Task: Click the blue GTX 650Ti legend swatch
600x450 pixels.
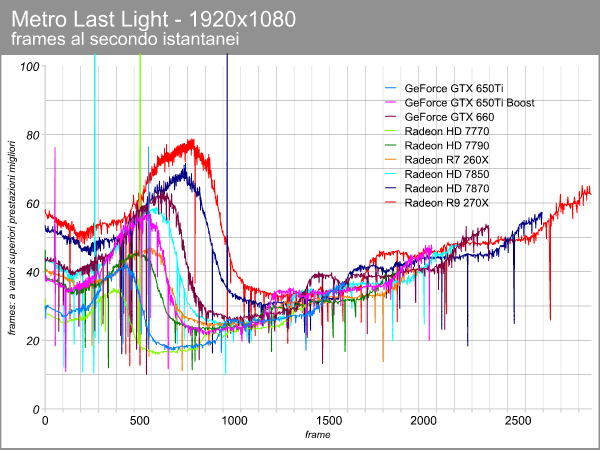Action: coord(390,88)
